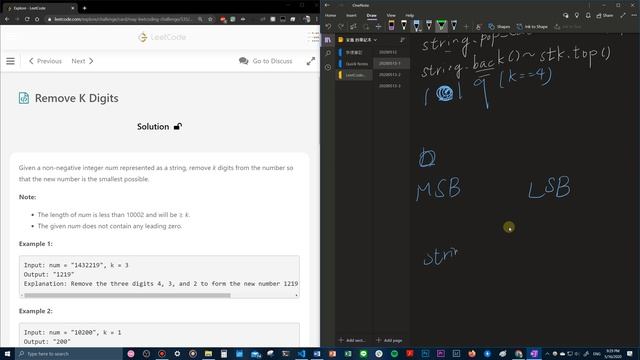
Task: Click lightbulb tell-me icon in OneNote
Action: [x=577, y=16]
